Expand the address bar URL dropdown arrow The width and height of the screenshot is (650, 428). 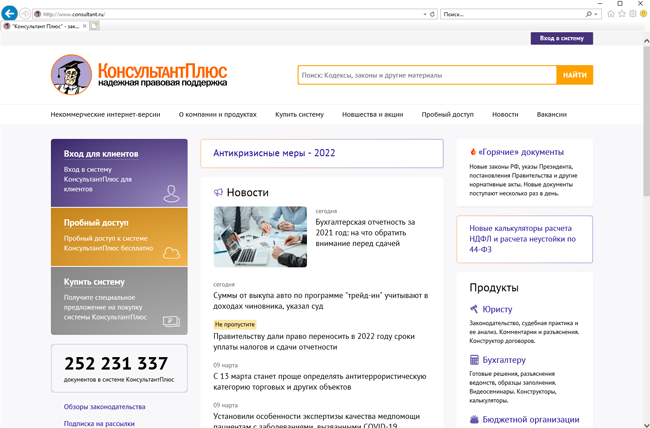coord(423,14)
